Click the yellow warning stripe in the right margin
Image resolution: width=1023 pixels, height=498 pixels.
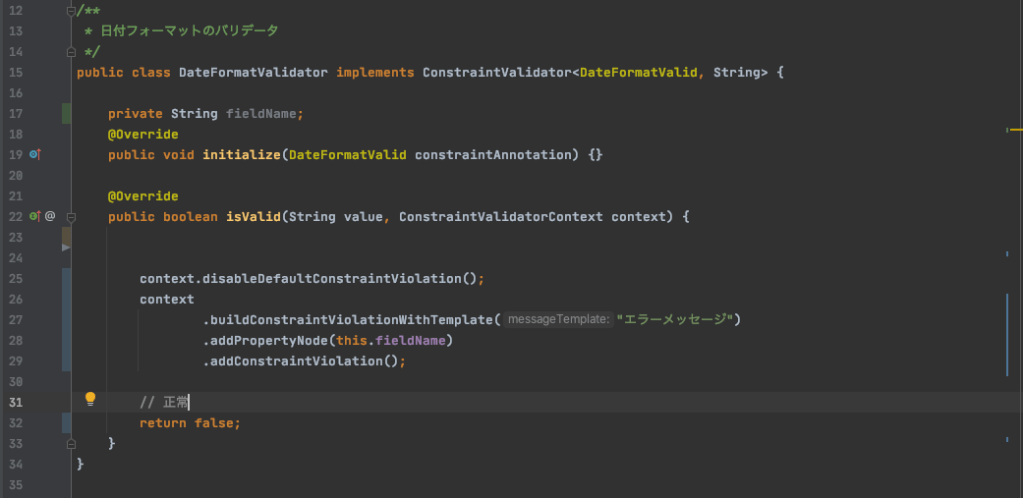point(1015,130)
